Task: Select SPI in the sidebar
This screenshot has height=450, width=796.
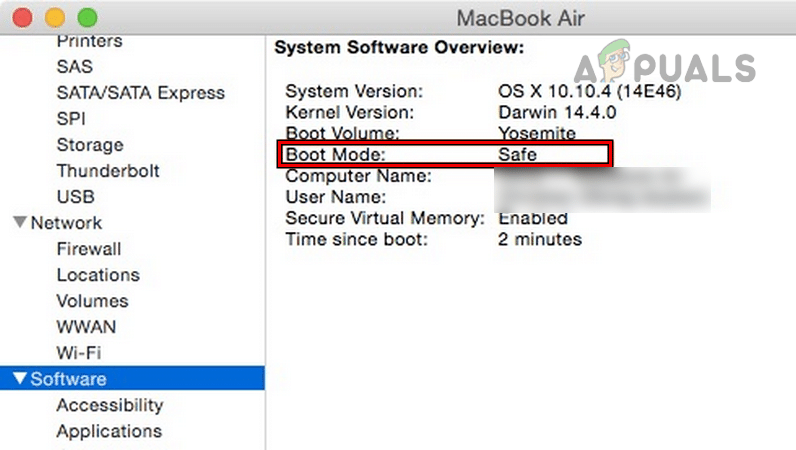Action: 71,119
